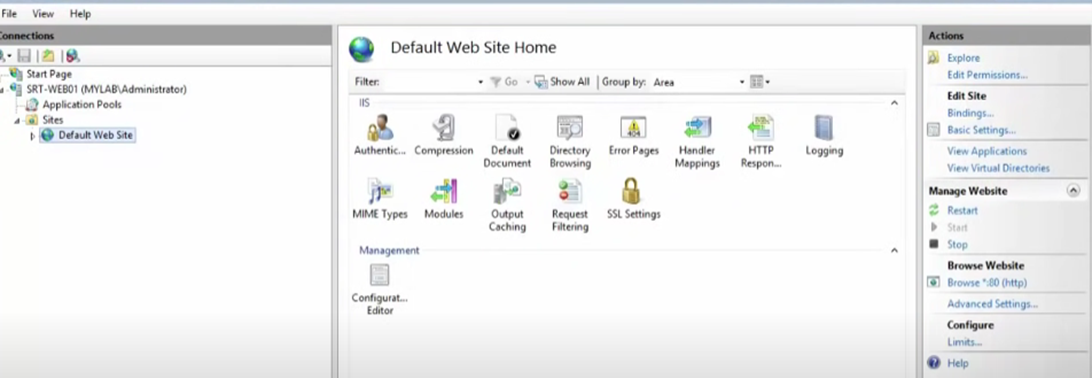Image resolution: width=1092 pixels, height=378 pixels.
Task: Open the MIME Types feature
Action: [x=380, y=191]
